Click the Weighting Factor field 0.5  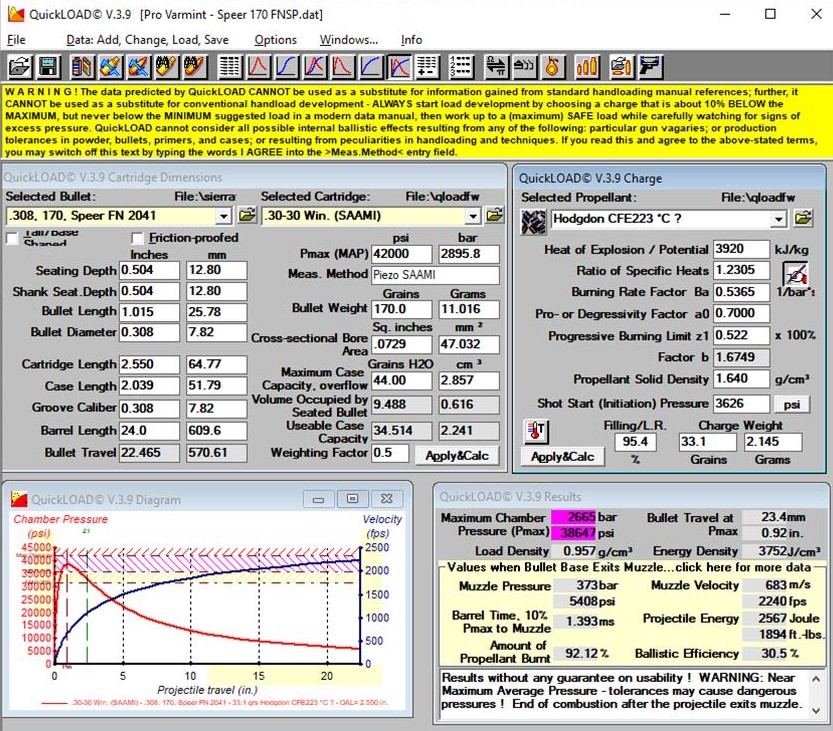(390, 453)
